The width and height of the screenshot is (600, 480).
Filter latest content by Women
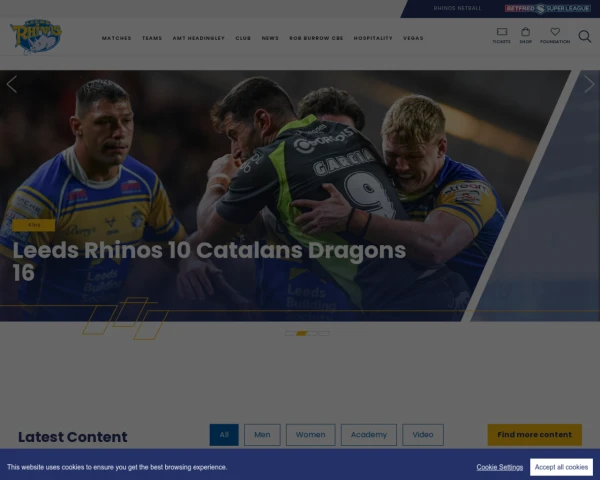tap(310, 435)
